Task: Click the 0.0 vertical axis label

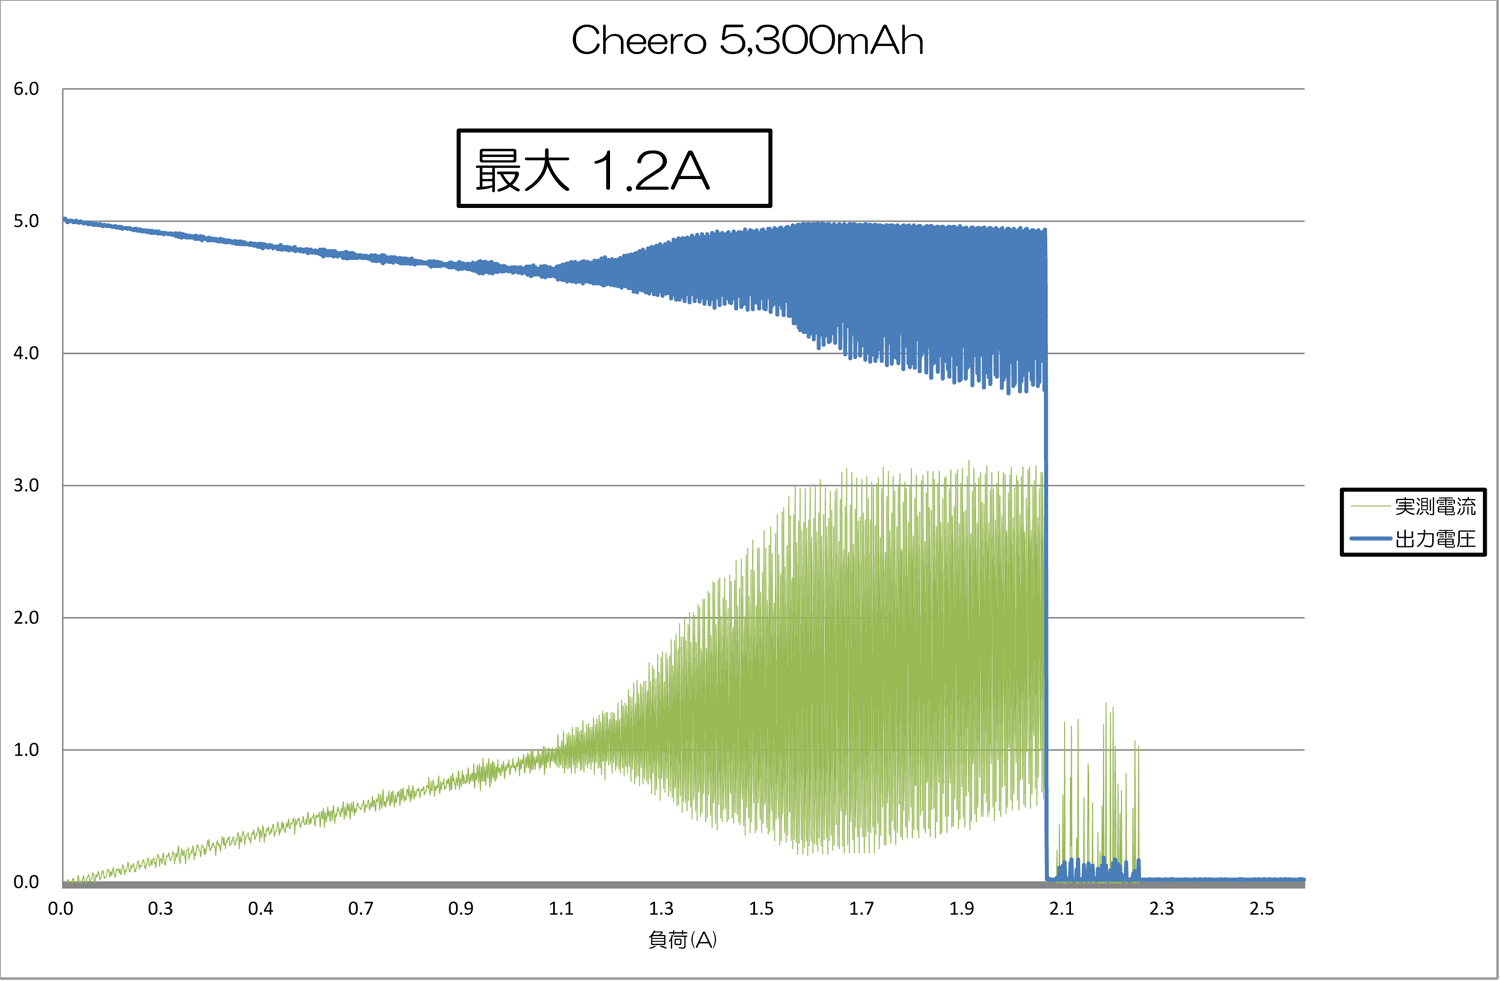Action: click(26, 882)
